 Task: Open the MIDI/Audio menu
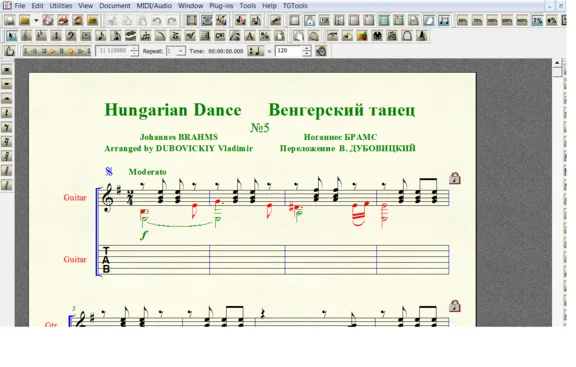pos(154,6)
